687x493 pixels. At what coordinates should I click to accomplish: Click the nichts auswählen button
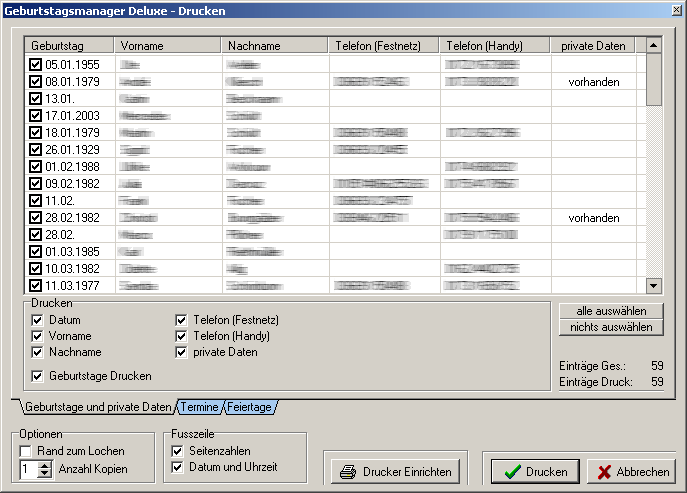coord(610,327)
